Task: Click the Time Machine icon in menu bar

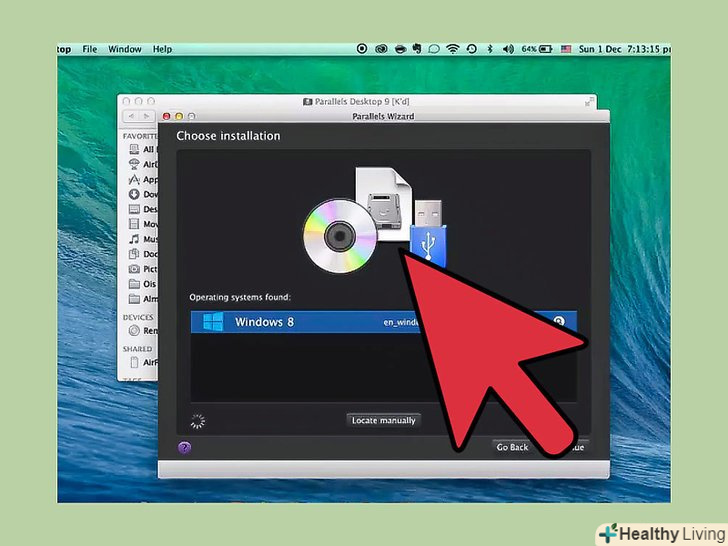Action: click(471, 49)
